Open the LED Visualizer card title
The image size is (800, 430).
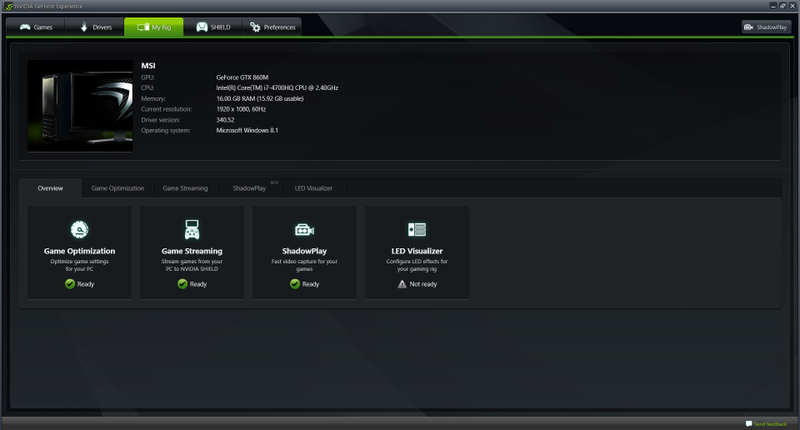[x=417, y=251]
